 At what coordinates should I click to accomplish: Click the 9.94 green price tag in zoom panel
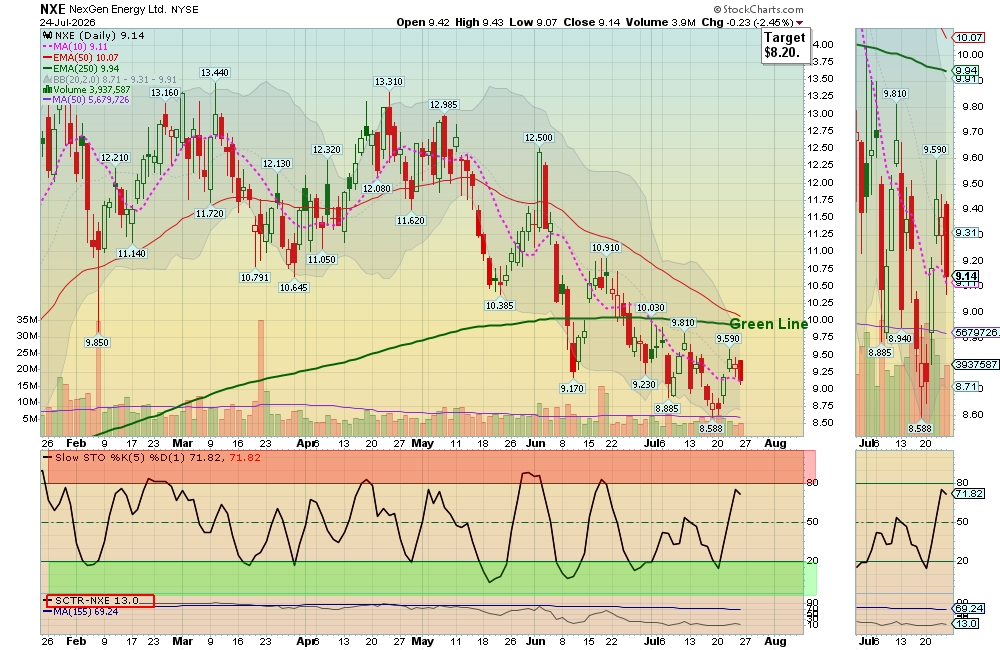point(967,71)
